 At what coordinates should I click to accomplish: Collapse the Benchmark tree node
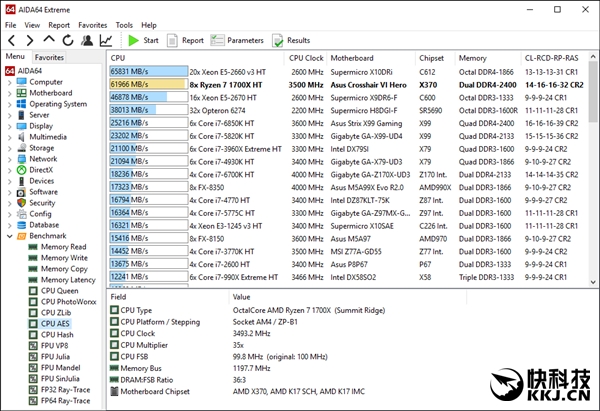coord(10,236)
